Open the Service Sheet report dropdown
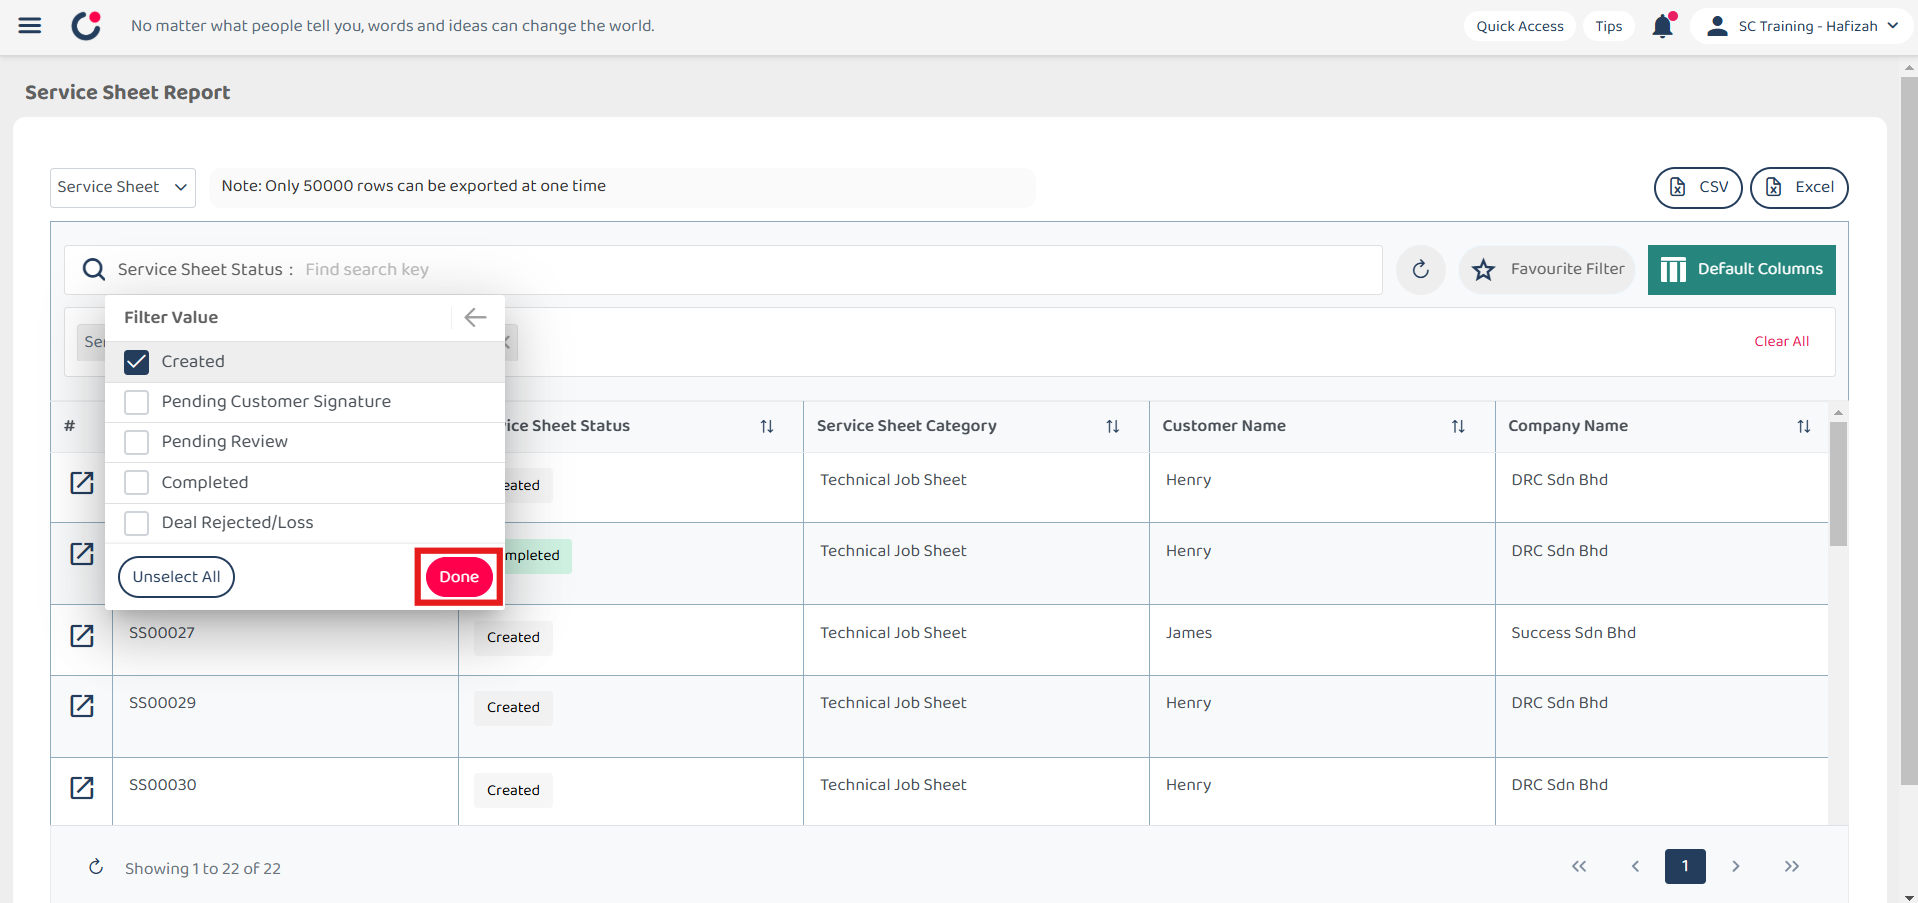Viewport: 1918px width, 903px height. [x=123, y=188]
